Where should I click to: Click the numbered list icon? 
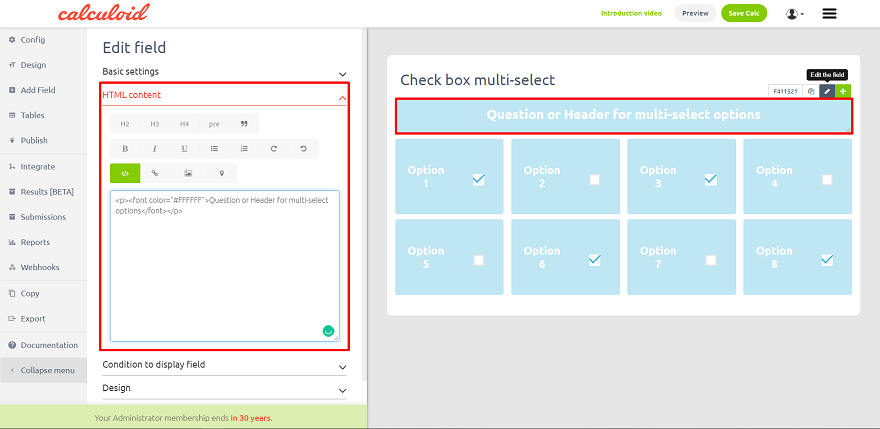click(x=244, y=148)
